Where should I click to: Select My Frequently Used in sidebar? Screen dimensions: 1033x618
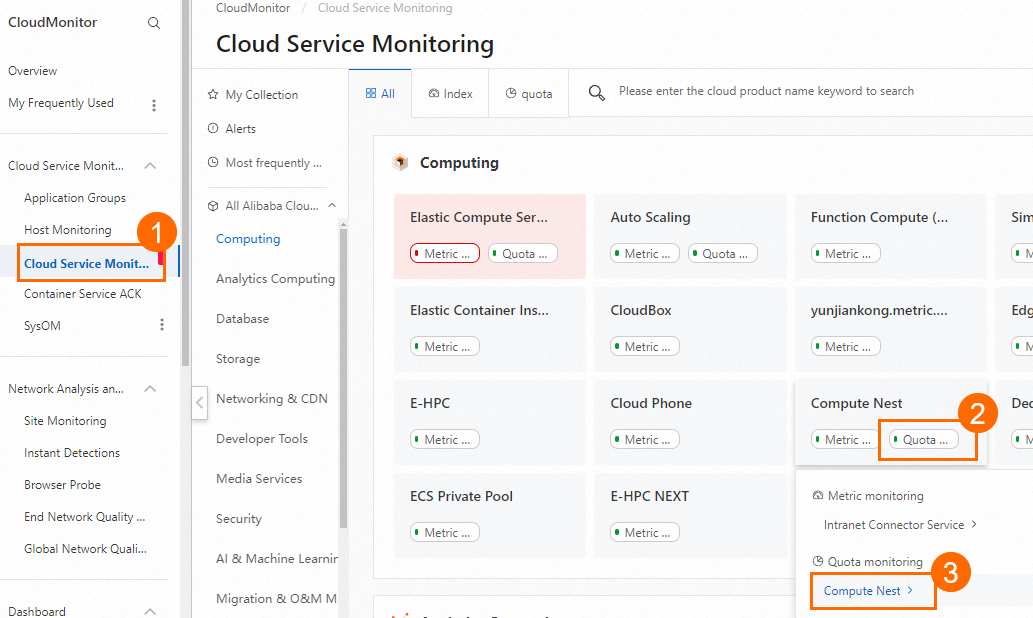(61, 103)
